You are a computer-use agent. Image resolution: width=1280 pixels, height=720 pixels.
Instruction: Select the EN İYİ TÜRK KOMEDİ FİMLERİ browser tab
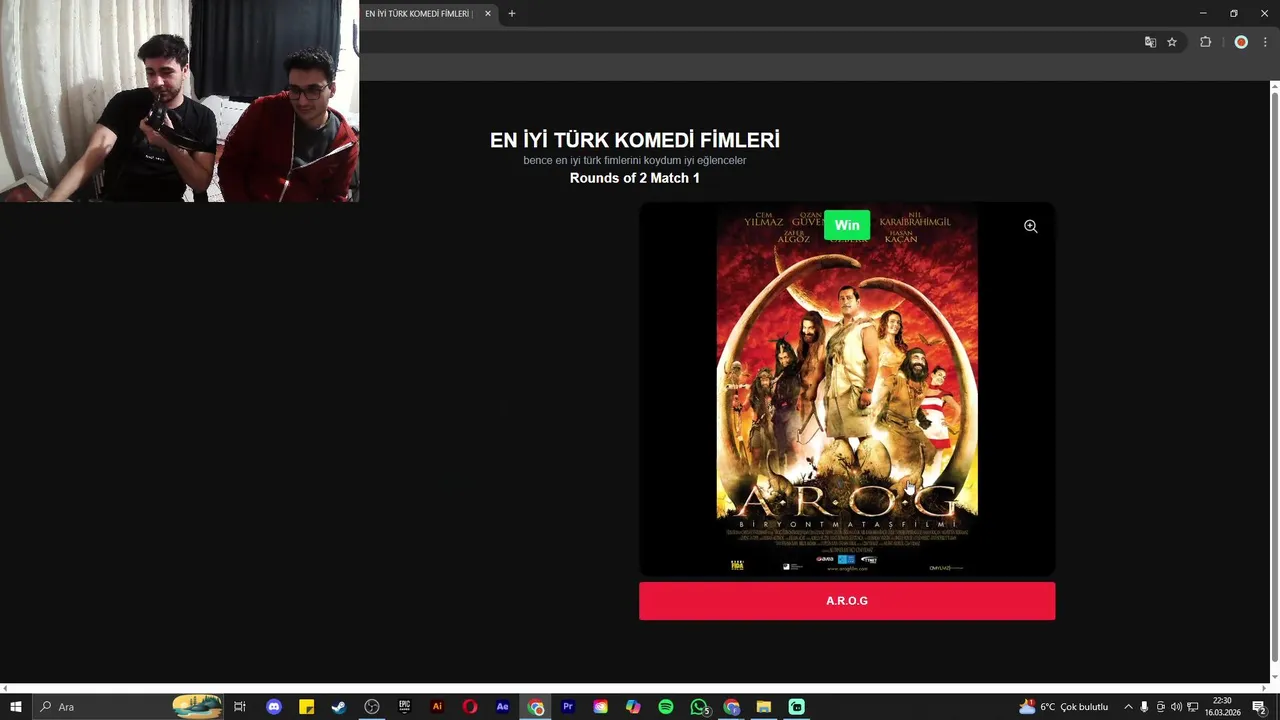(420, 14)
